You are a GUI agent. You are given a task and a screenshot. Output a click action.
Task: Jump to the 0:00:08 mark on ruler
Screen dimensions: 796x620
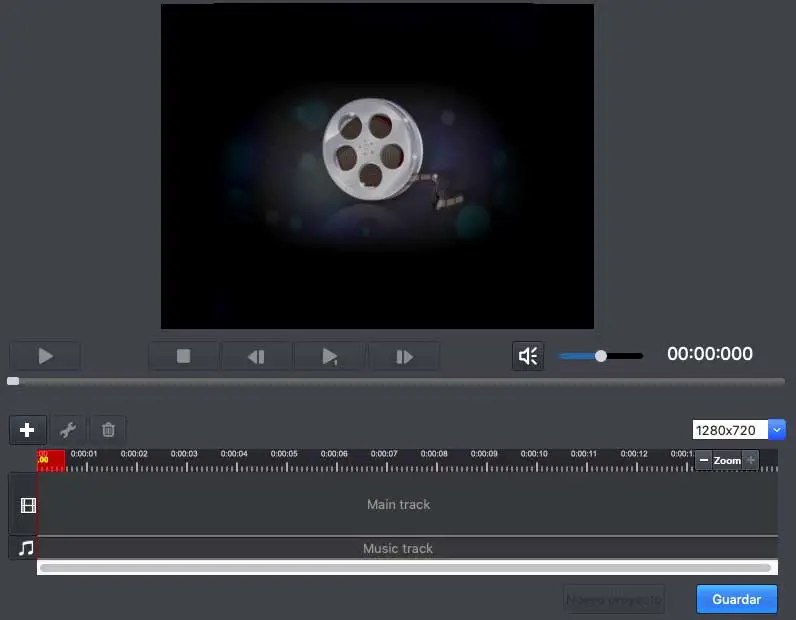(434, 453)
